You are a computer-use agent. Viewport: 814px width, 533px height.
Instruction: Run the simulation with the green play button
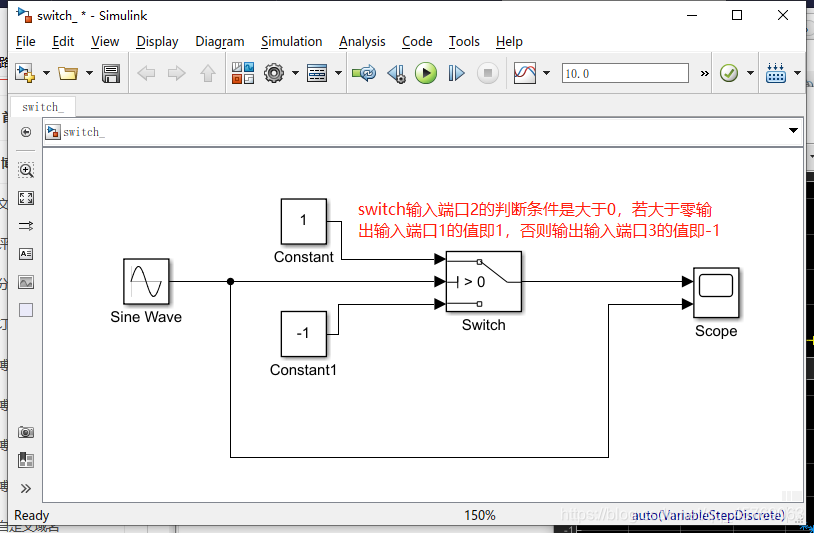click(426, 73)
